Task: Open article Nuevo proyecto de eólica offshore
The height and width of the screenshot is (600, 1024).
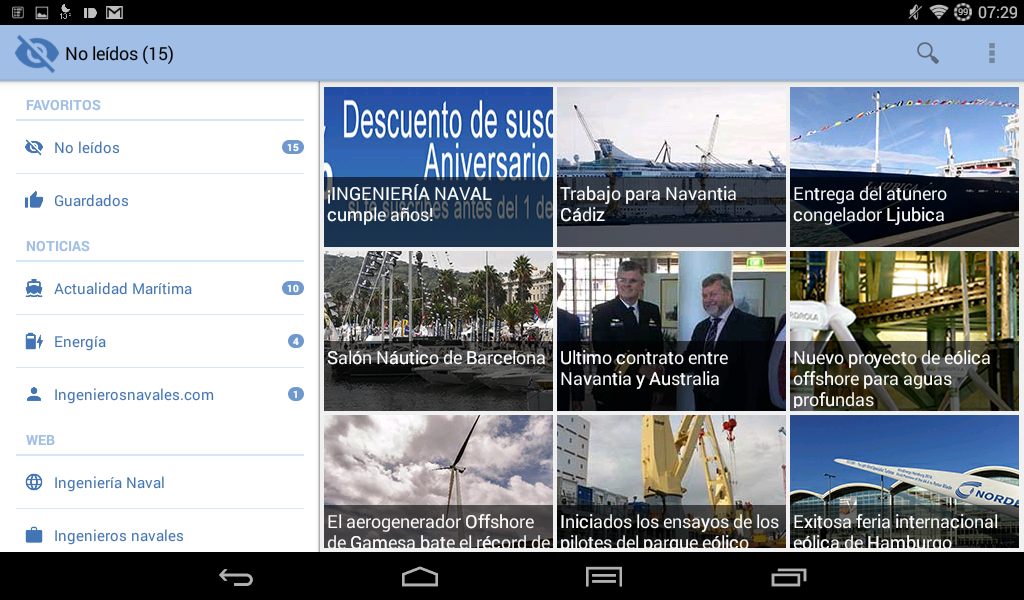Action: [x=904, y=331]
